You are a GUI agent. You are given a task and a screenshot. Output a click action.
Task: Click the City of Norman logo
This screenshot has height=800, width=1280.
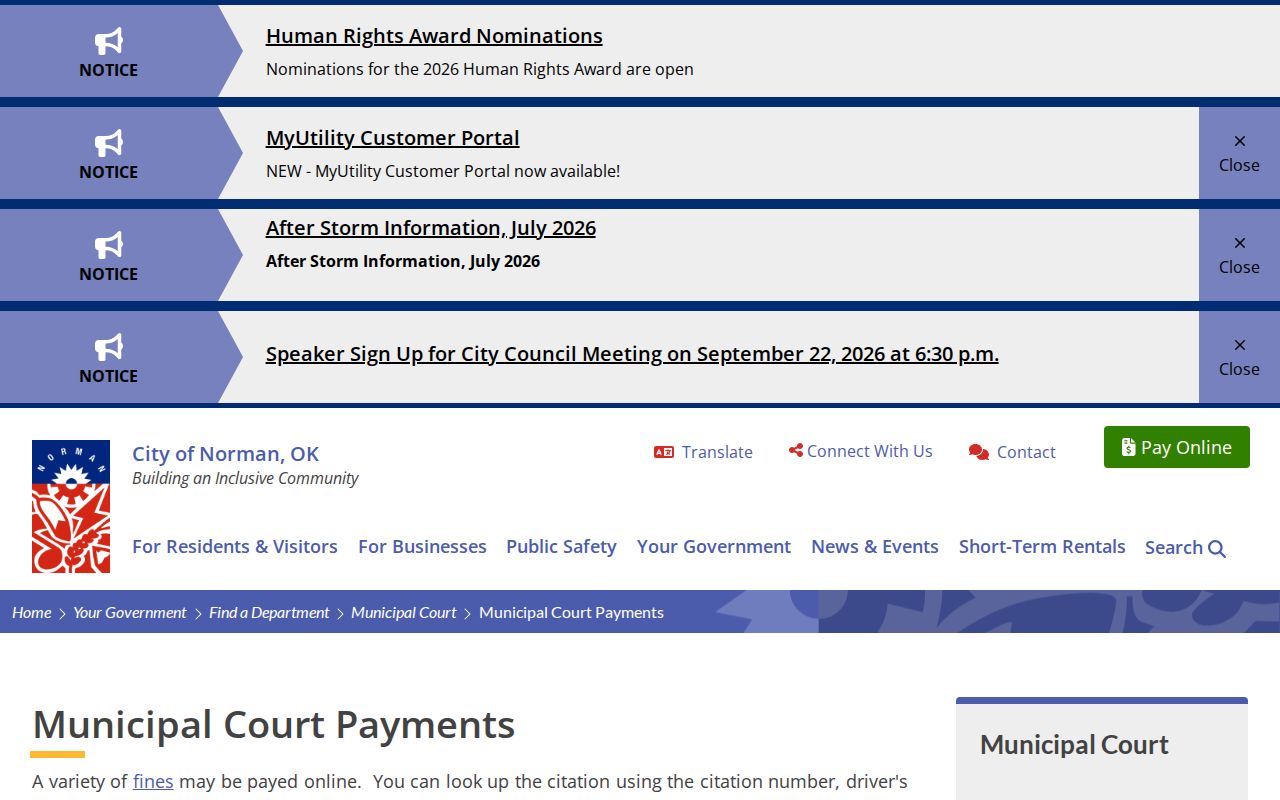coord(71,506)
